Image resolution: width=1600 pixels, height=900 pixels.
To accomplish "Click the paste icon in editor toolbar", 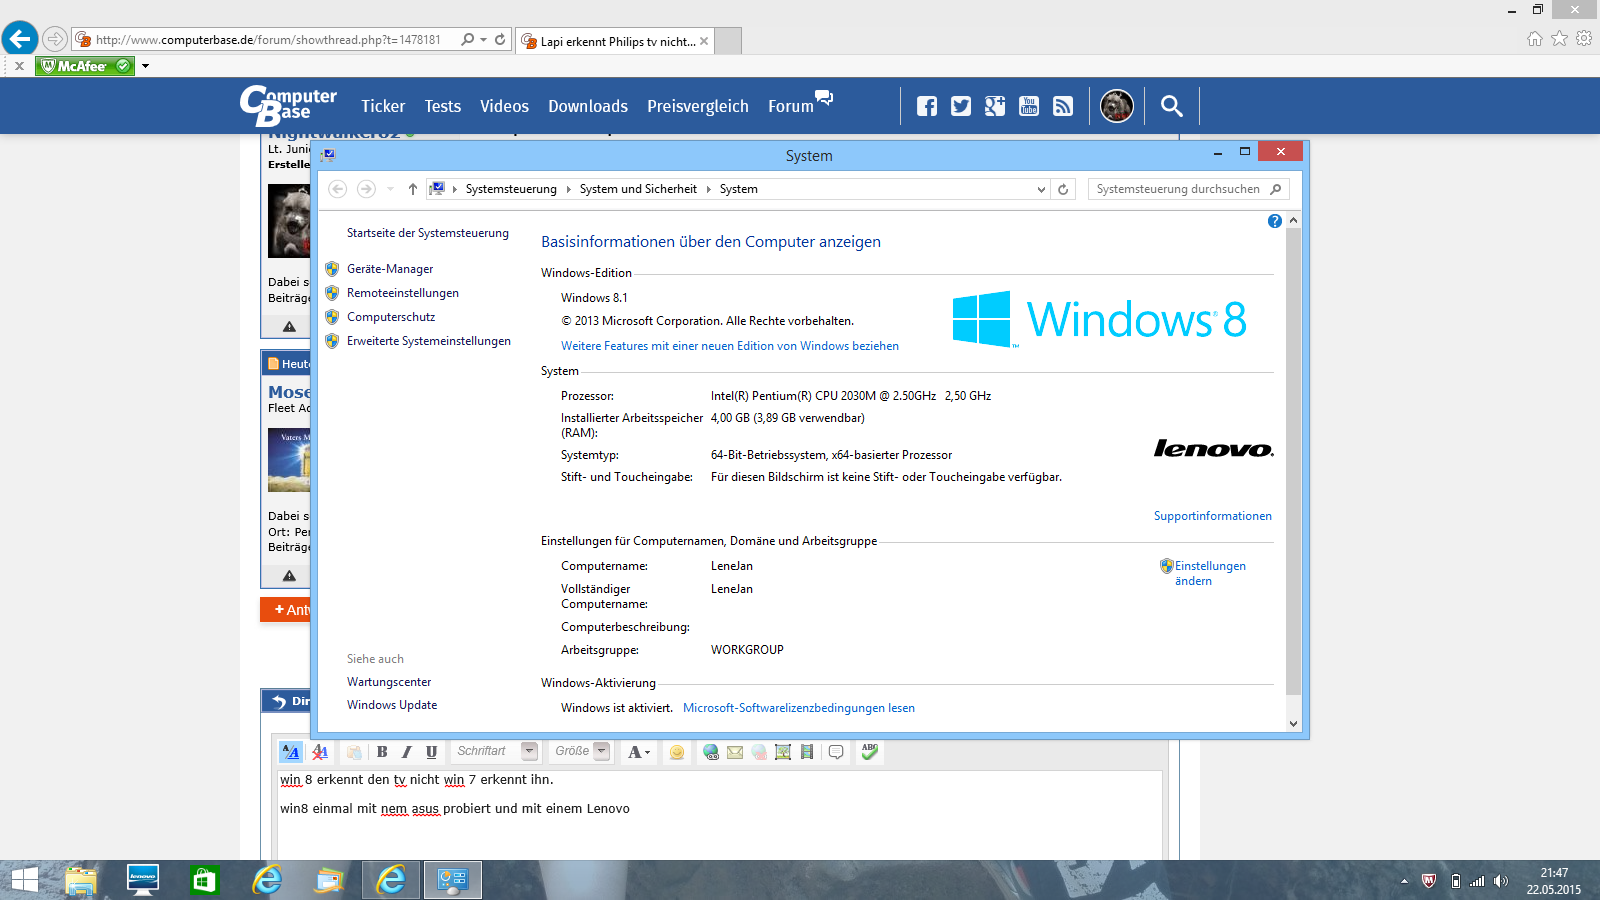I will click(354, 752).
